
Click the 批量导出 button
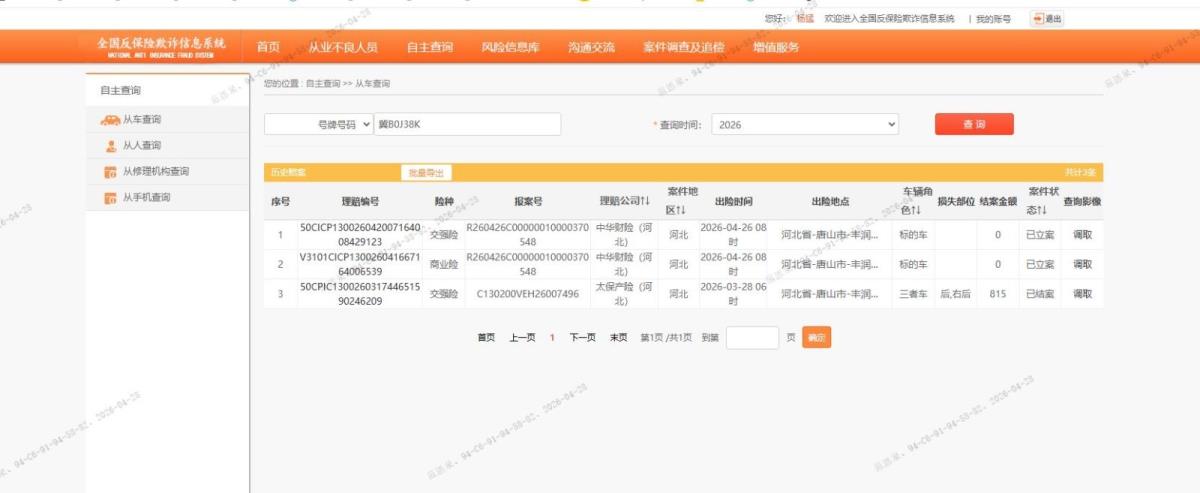[426, 173]
